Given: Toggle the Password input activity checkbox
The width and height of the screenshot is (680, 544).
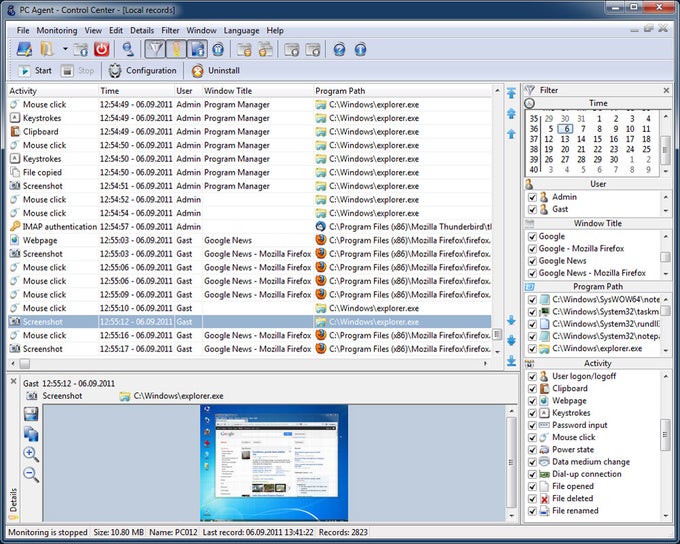Looking at the screenshot, I should [x=532, y=426].
